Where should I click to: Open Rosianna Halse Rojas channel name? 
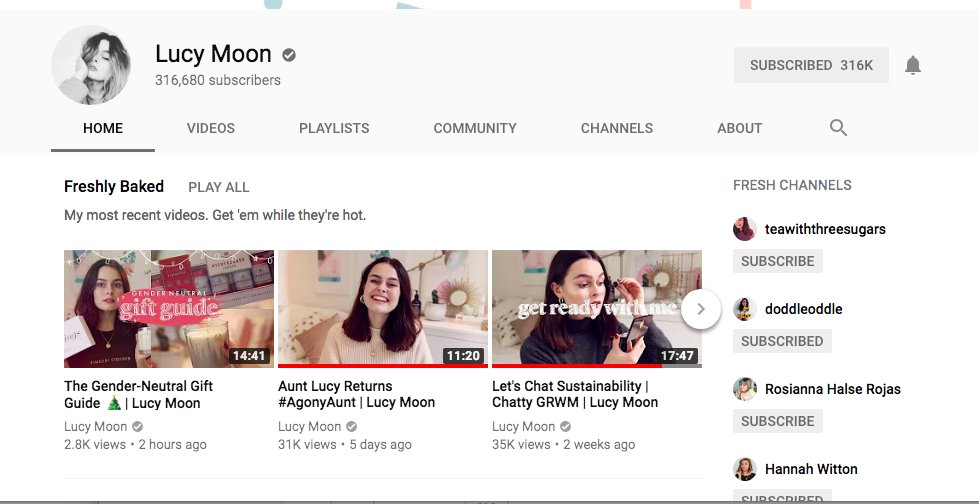(833, 389)
